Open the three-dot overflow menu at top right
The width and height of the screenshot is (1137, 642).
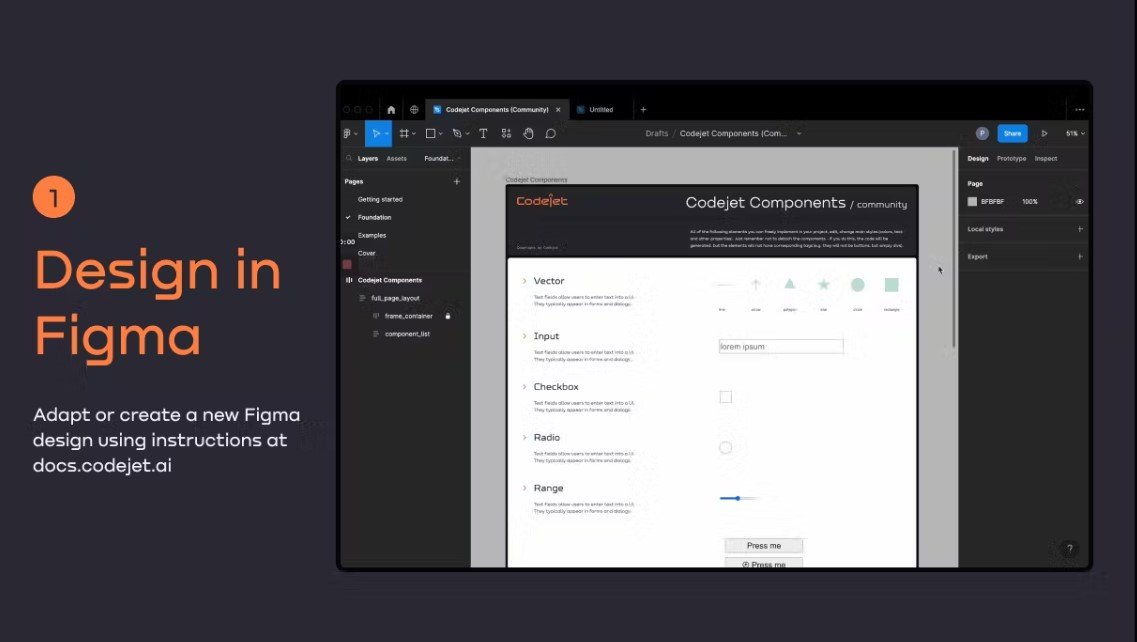coord(1080,110)
